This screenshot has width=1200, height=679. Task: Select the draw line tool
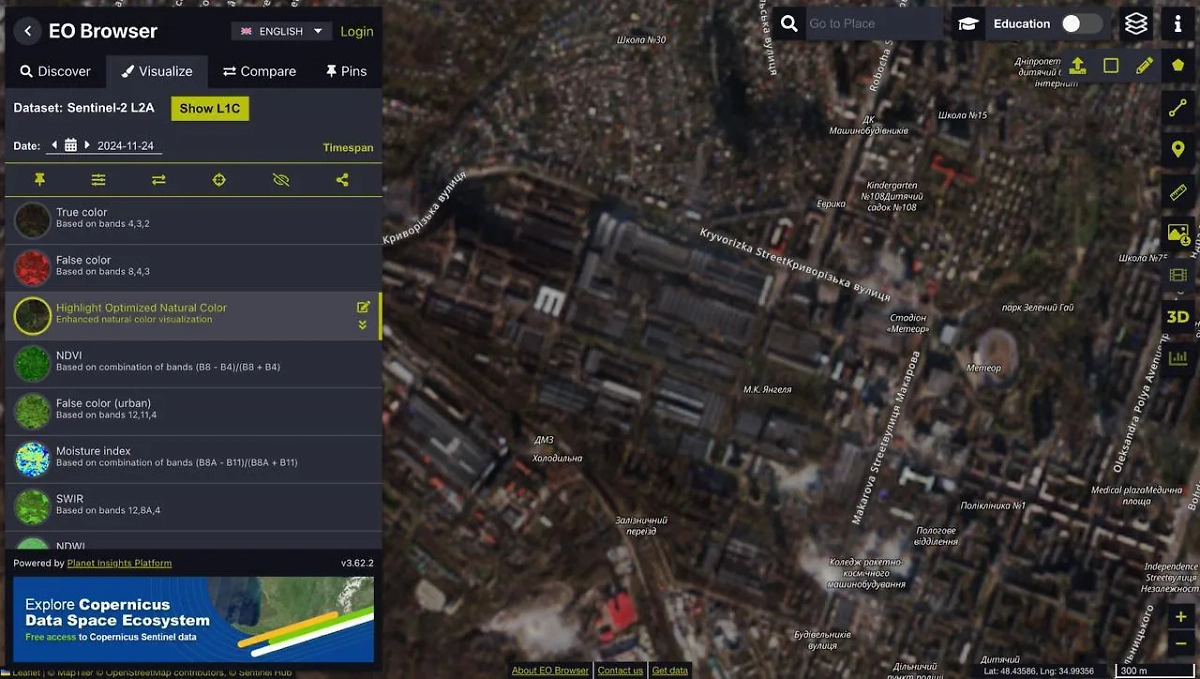pos(1178,108)
